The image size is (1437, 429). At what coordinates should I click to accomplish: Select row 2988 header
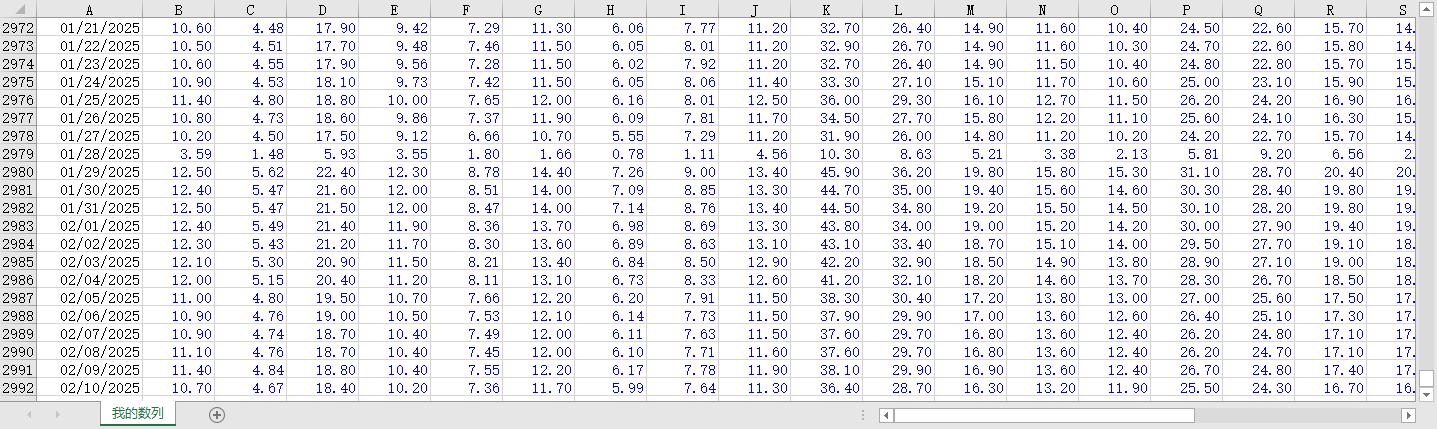[x=17, y=316]
